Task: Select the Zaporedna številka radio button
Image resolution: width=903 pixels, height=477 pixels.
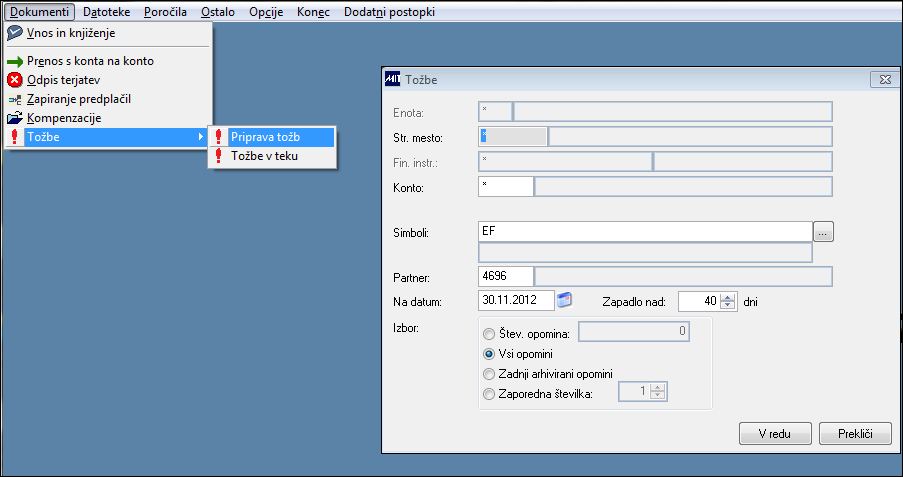Action: [489, 394]
